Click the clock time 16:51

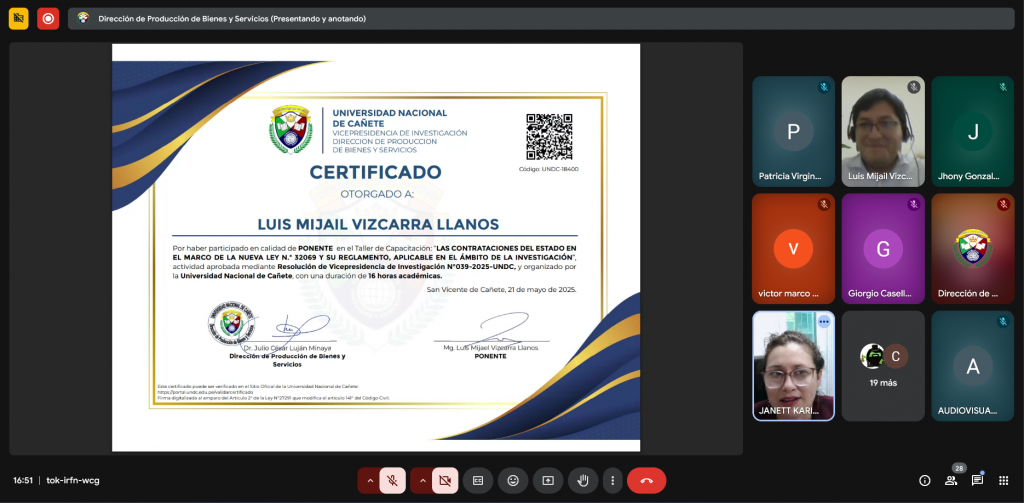(x=23, y=481)
